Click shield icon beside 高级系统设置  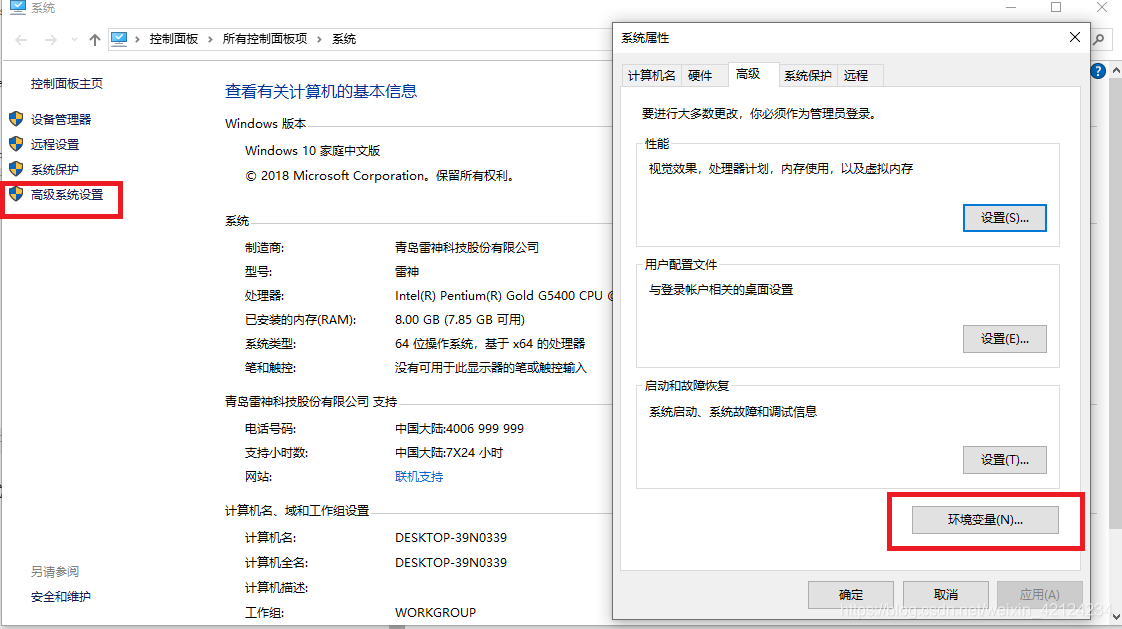(16, 194)
